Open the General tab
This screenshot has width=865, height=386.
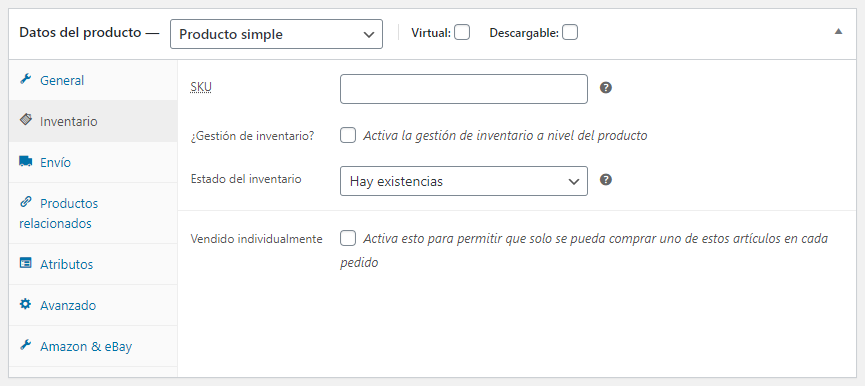pos(93,80)
